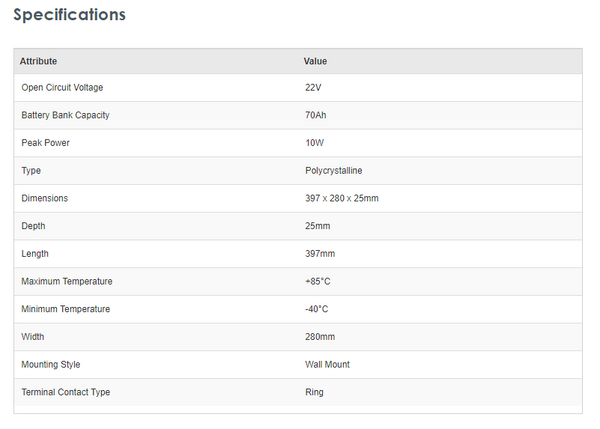Select the Dimensions attribute label
The width and height of the screenshot is (600, 429).
44,198
